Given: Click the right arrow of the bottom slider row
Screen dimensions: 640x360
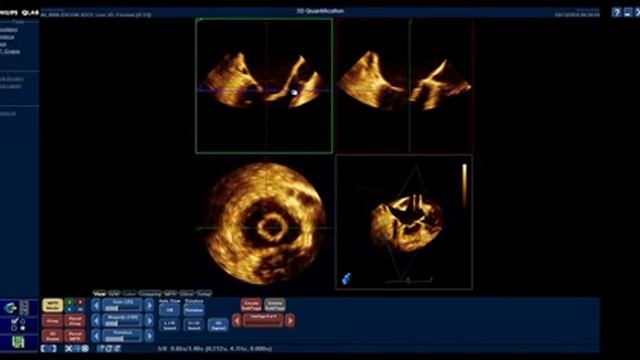Looking at the screenshot, I should tap(149, 336).
